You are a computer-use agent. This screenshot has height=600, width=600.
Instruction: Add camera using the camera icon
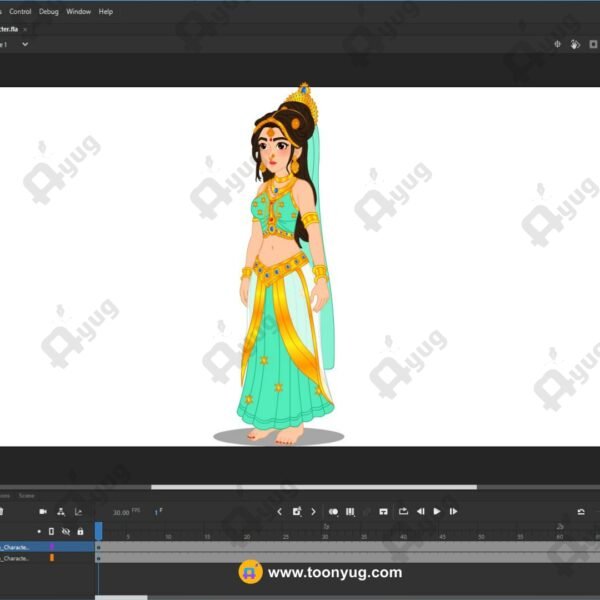43,512
